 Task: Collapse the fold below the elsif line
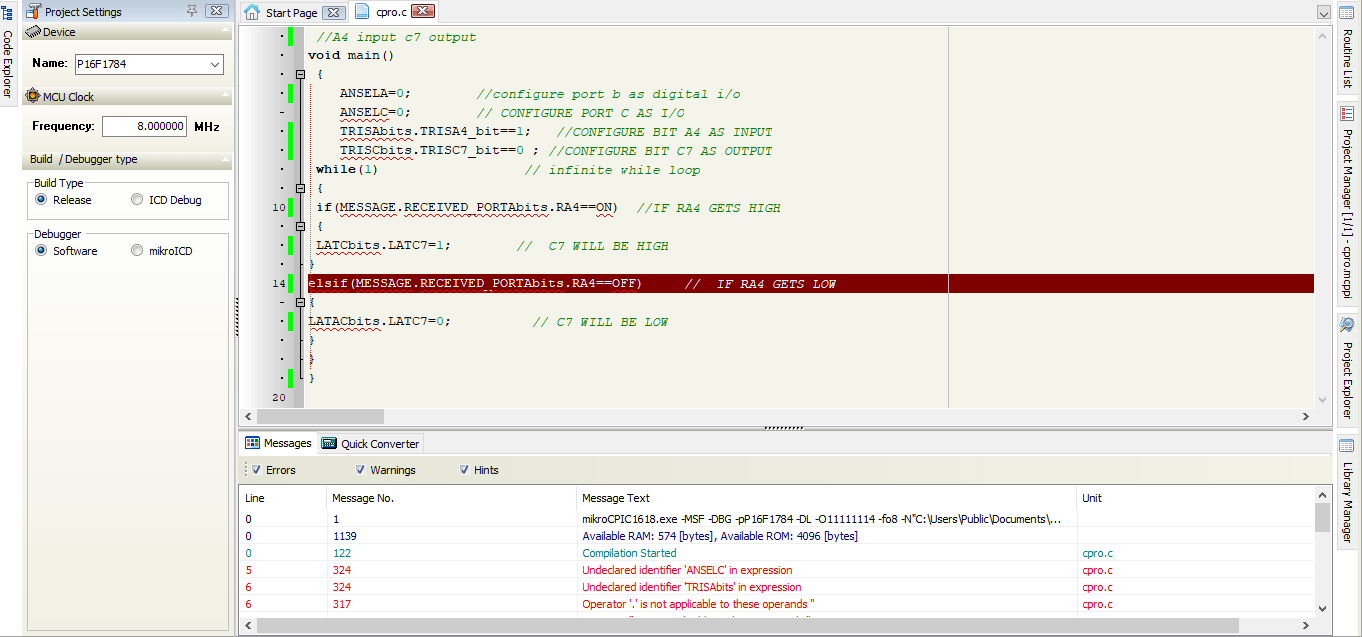(x=300, y=303)
